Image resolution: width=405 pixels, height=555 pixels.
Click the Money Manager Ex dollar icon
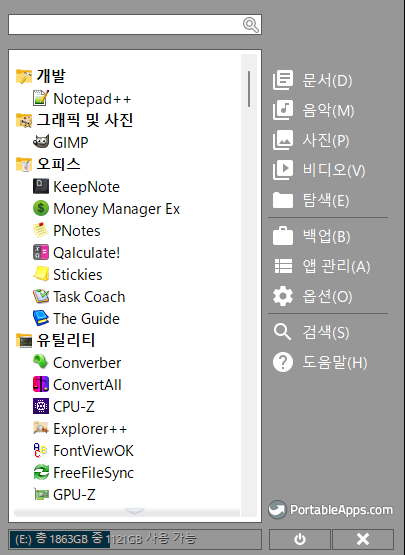pyautogui.click(x=41, y=208)
